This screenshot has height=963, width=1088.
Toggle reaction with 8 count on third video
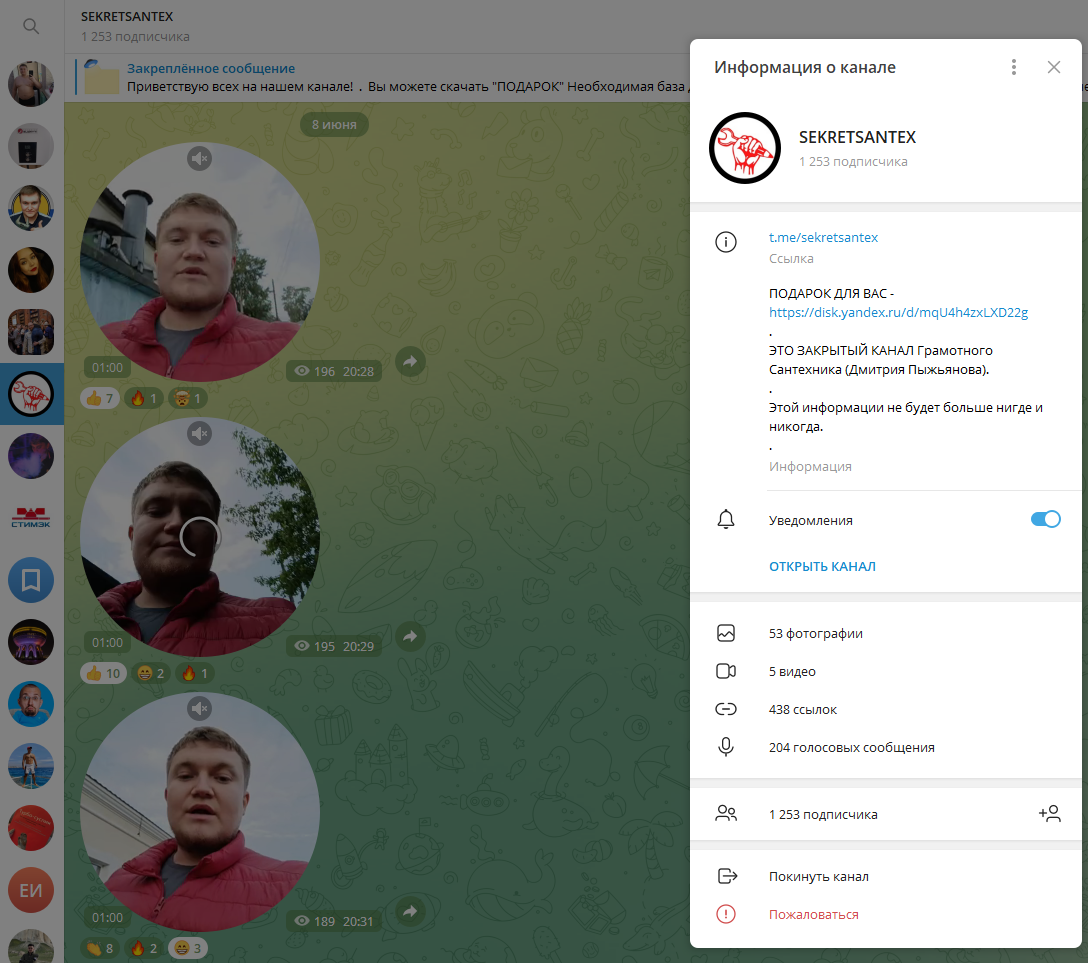[100, 948]
